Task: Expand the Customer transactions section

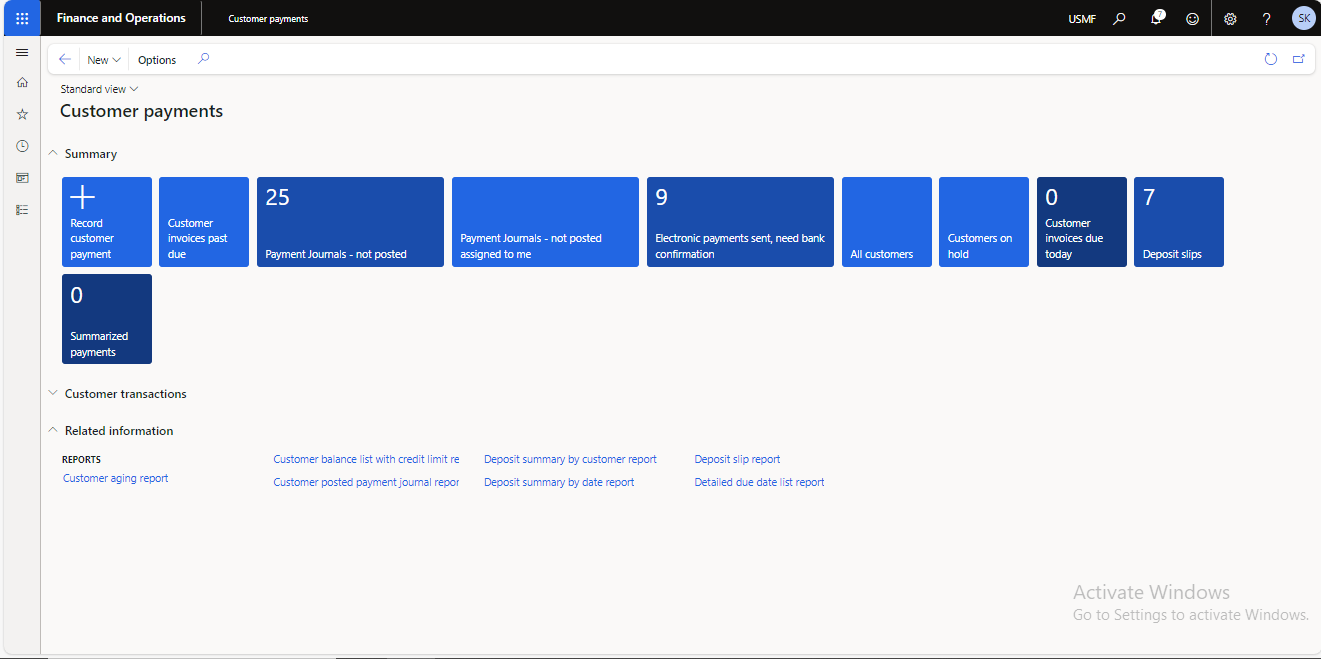Action: click(53, 394)
